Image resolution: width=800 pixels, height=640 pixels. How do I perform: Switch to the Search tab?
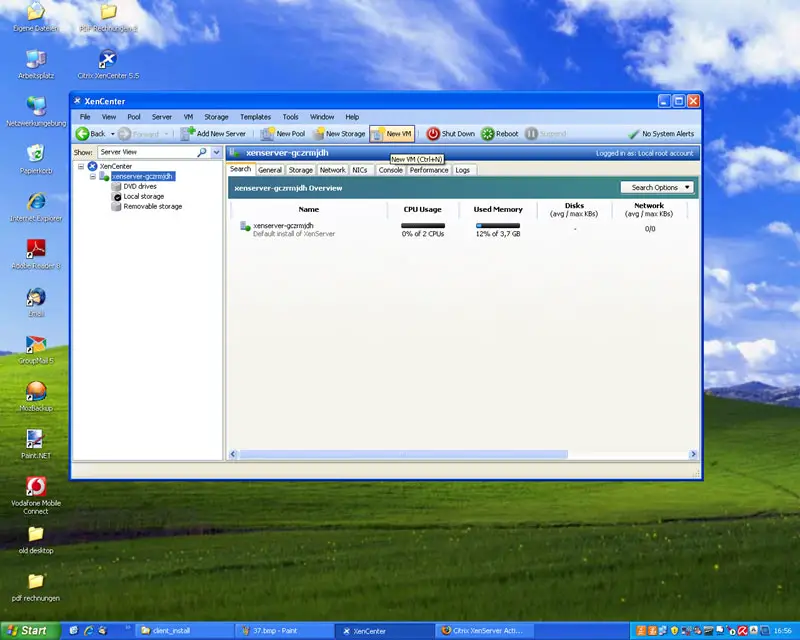(240, 169)
